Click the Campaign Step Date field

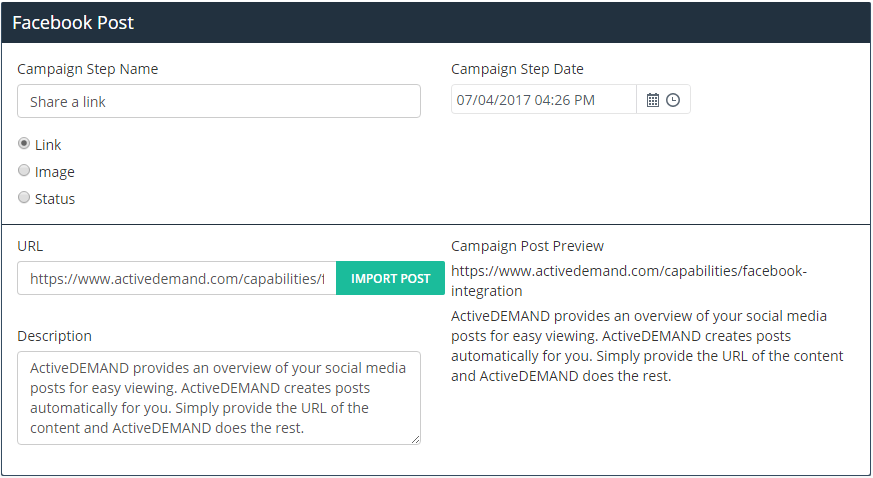(543, 100)
